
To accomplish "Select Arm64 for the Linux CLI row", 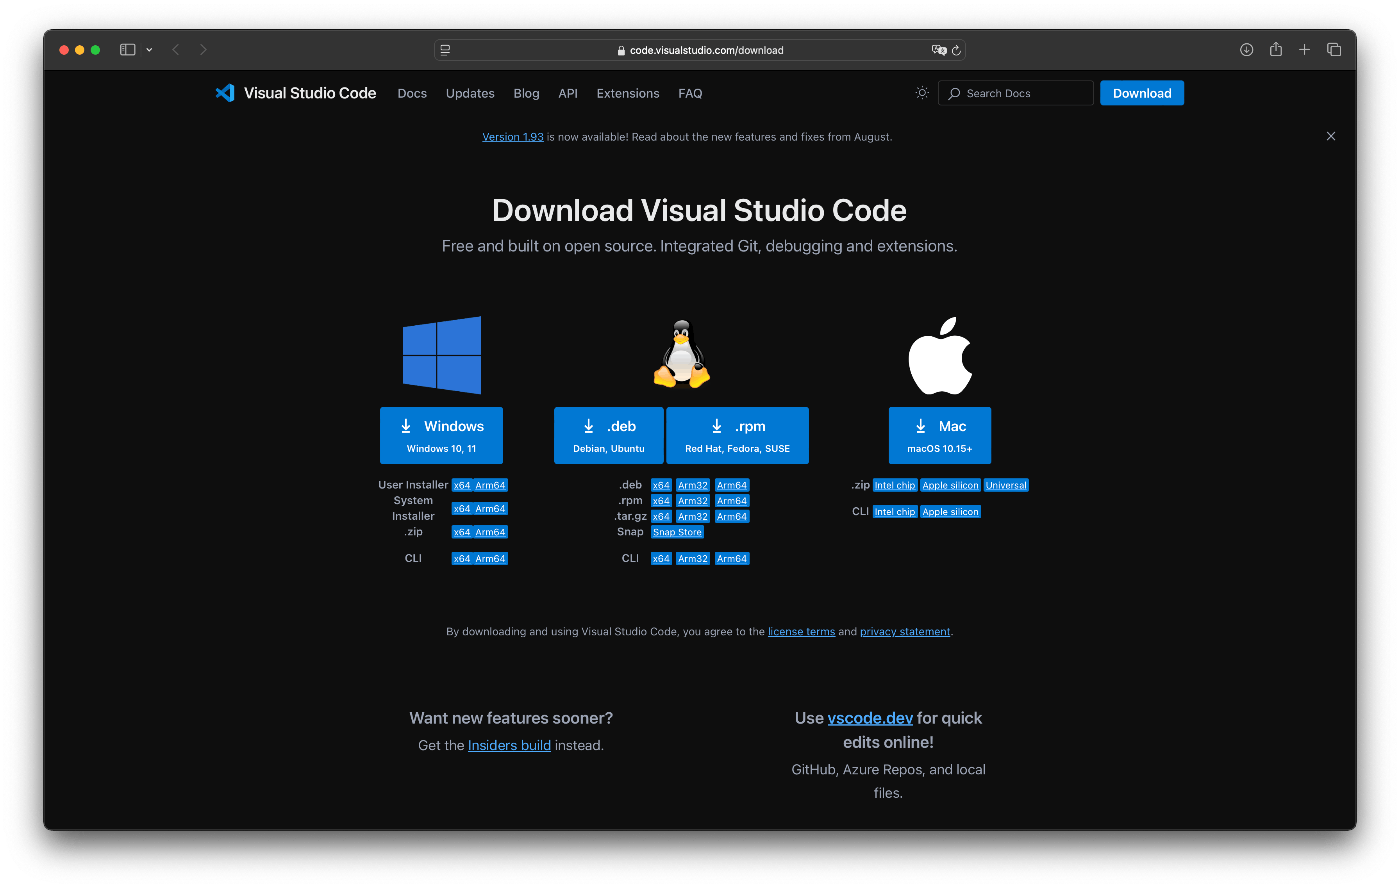I will (732, 559).
